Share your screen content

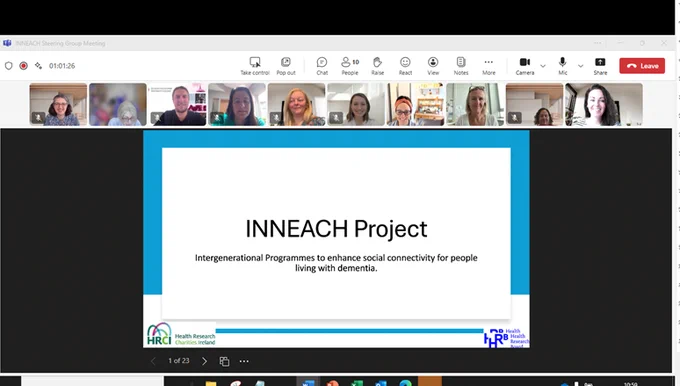(x=600, y=66)
